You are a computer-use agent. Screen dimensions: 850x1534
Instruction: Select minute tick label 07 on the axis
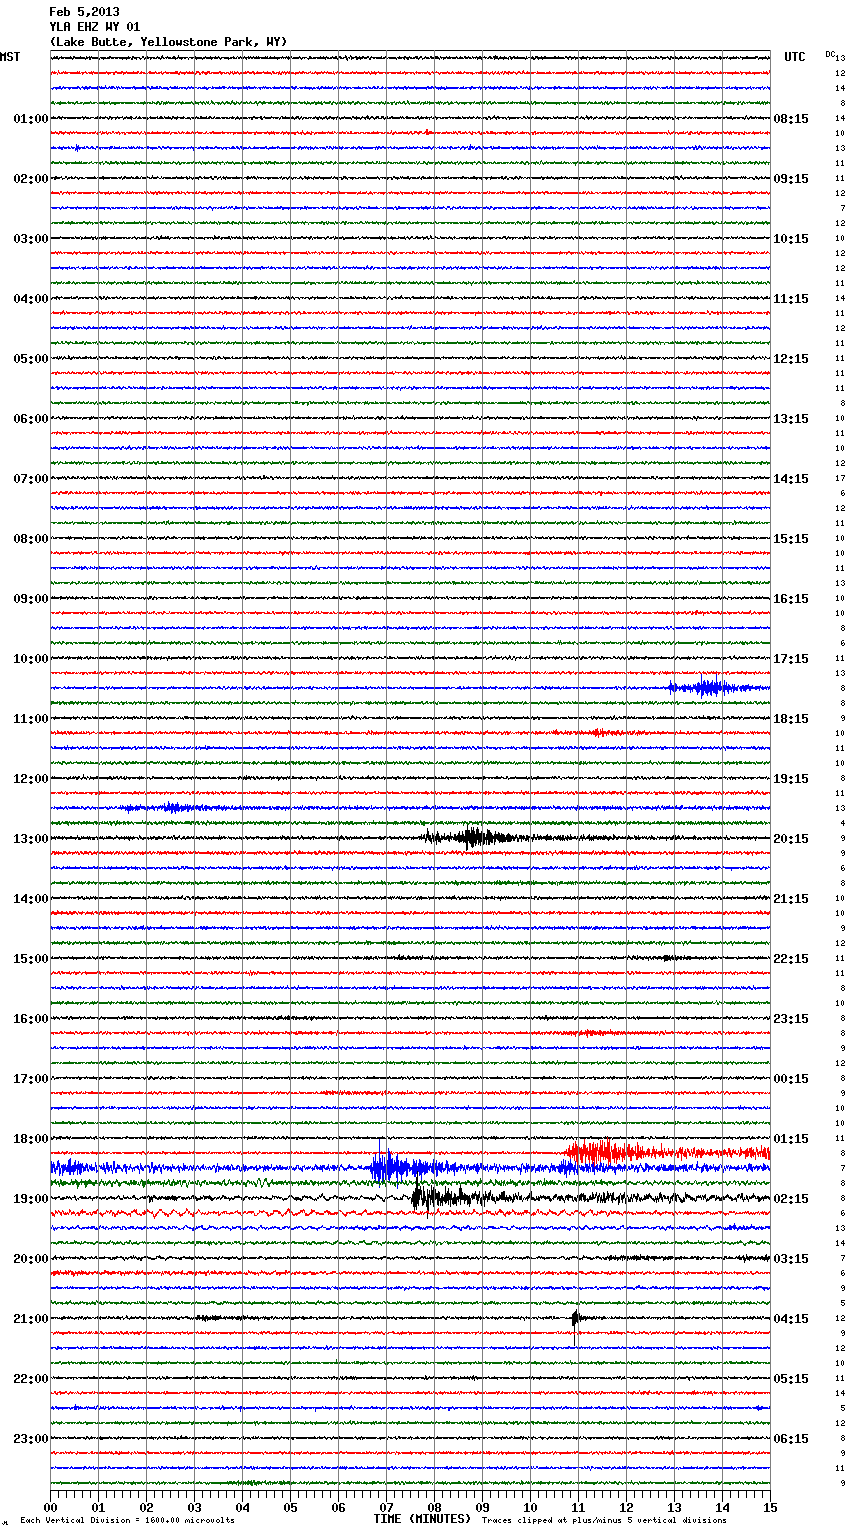click(x=387, y=1507)
